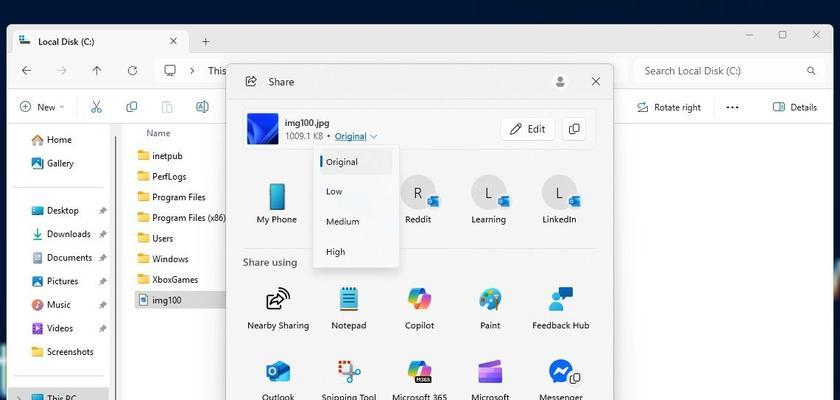This screenshot has width=840, height=400.
Task: Click the Search Local Disk field
Action: (729, 71)
